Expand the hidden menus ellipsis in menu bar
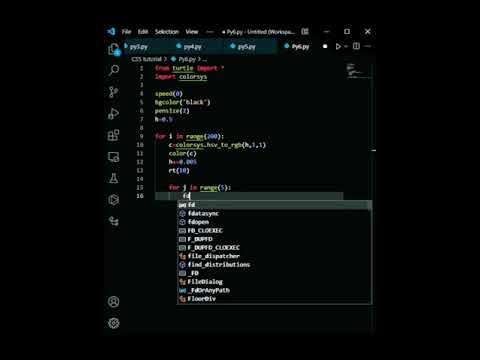This screenshot has height=360, width=480. pos(210,32)
